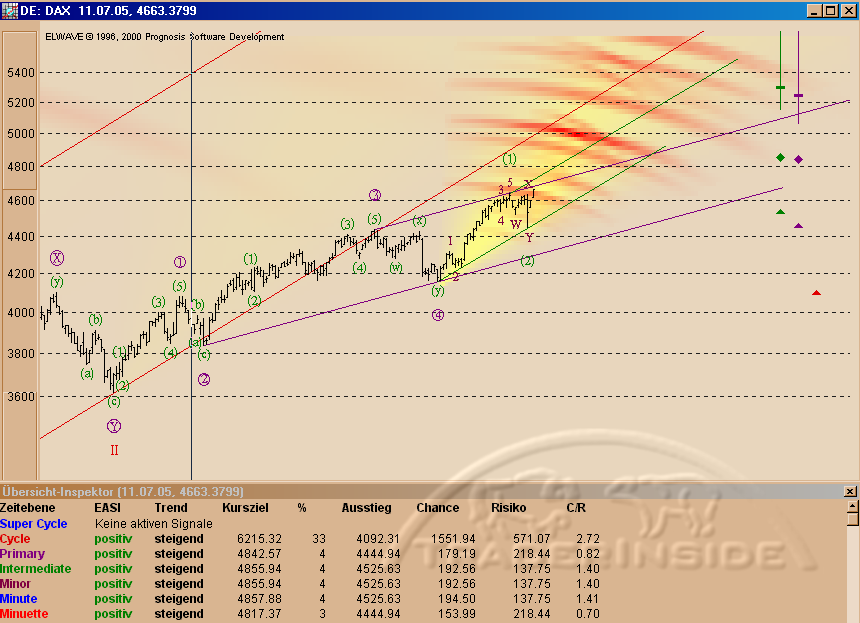Select the green vertical target range bar

(780, 71)
